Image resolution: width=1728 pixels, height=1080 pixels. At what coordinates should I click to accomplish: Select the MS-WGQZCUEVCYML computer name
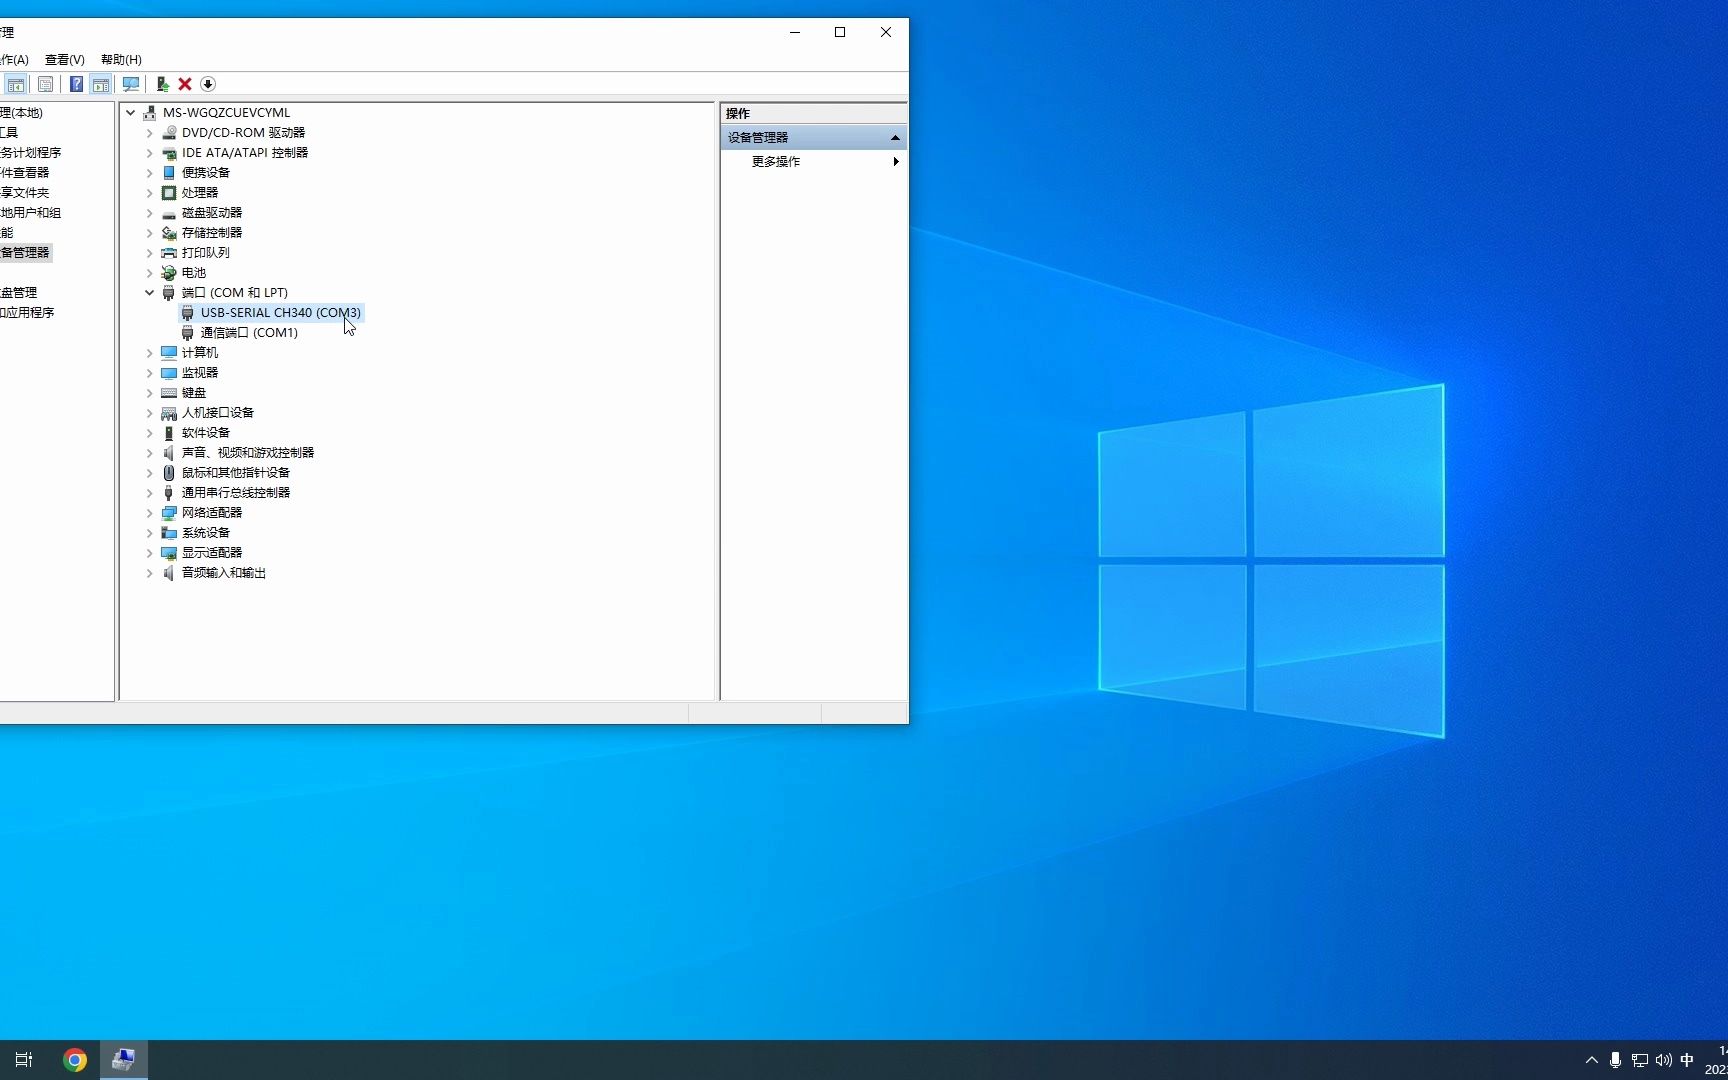coord(226,112)
